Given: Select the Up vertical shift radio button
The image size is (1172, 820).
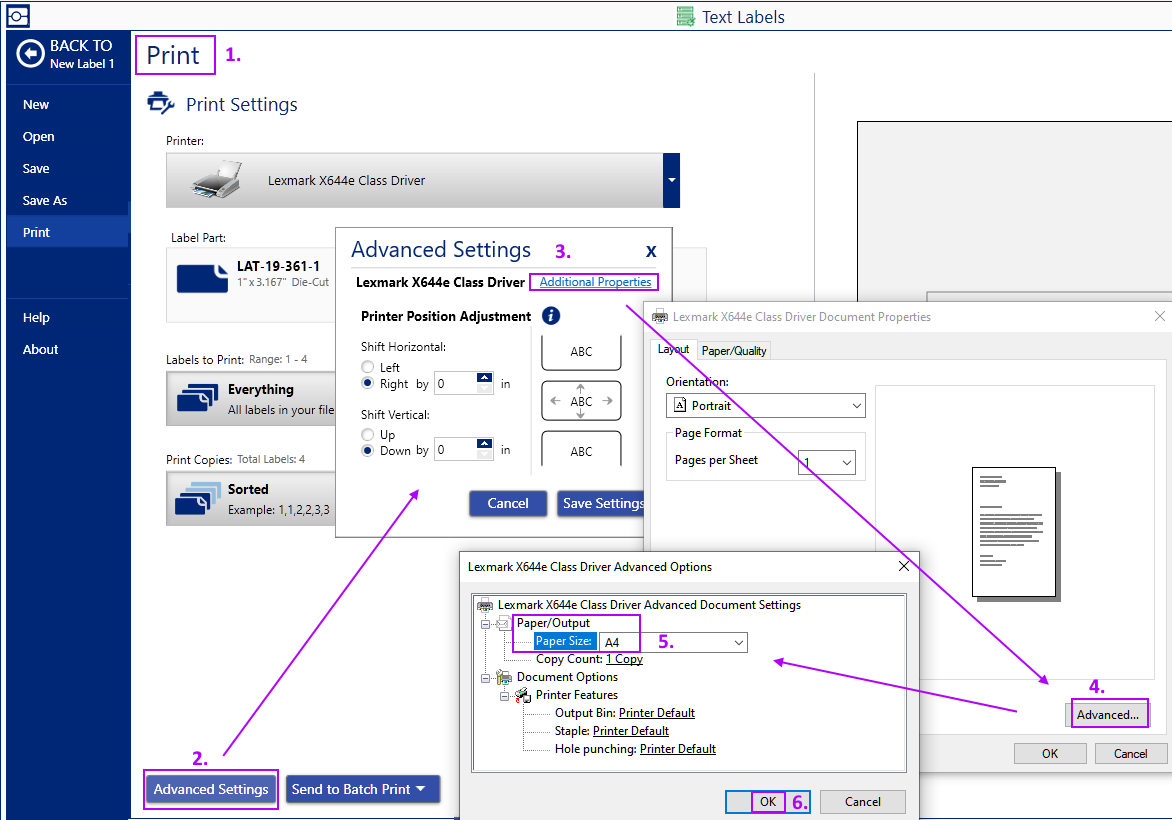Looking at the screenshot, I should (x=368, y=435).
